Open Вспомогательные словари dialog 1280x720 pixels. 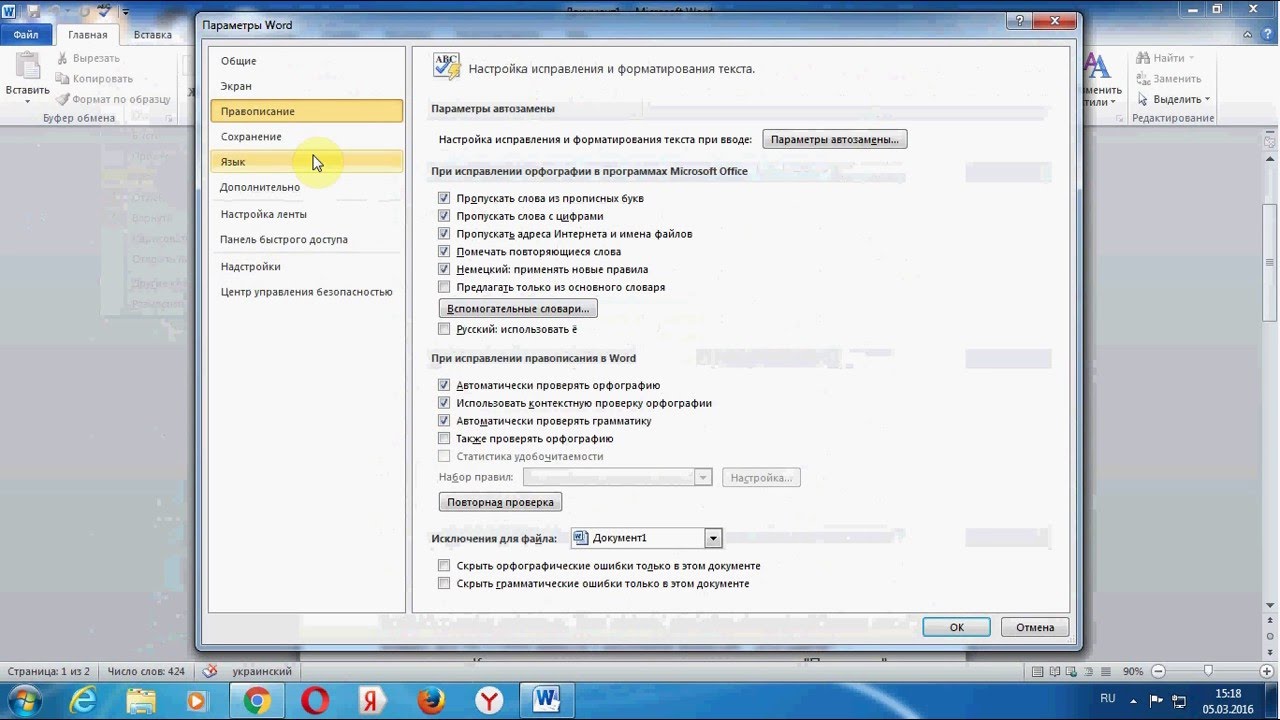tap(518, 308)
